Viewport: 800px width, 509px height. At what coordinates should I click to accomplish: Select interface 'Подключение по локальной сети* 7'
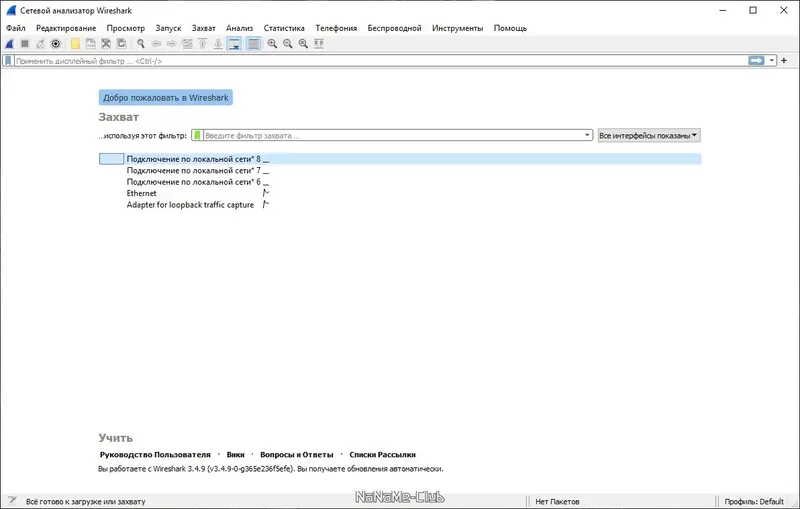[x=400, y=170]
